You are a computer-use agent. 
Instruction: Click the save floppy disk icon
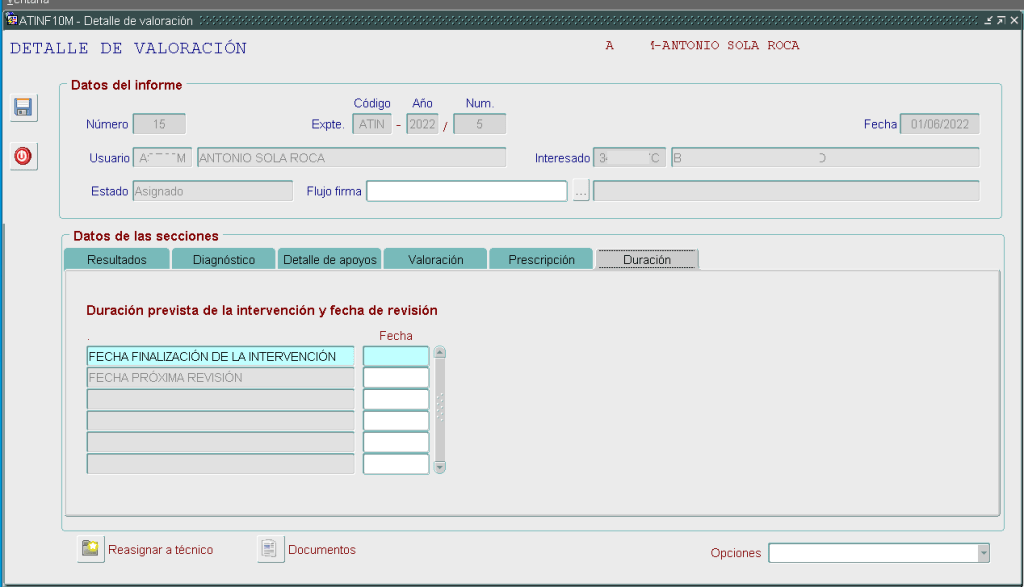click(24, 108)
